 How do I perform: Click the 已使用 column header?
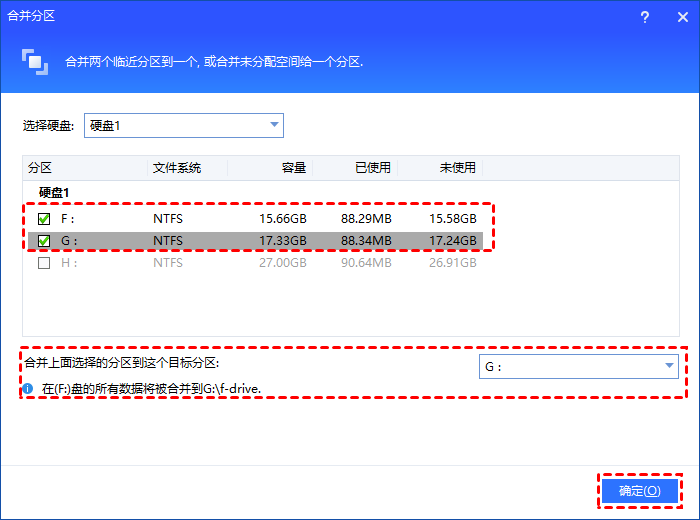pos(373,167)
